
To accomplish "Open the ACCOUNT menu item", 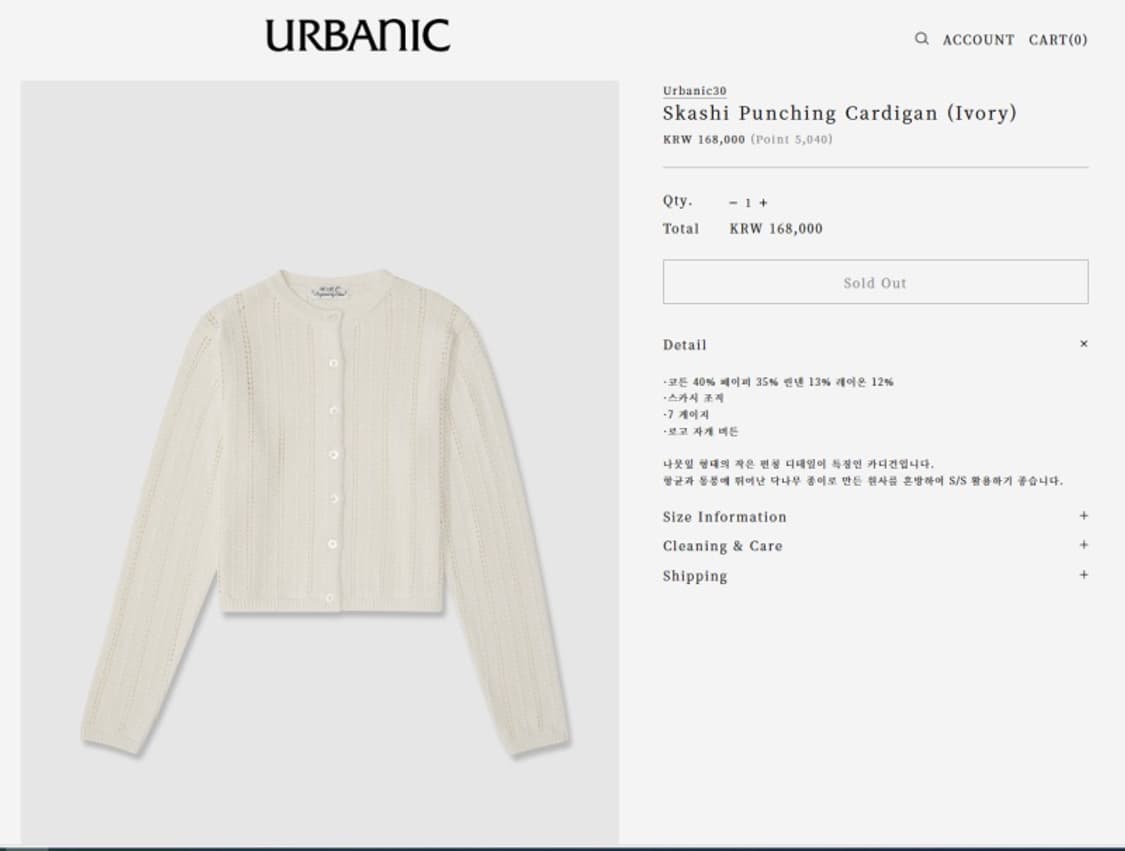I will (x=978, y=40).
